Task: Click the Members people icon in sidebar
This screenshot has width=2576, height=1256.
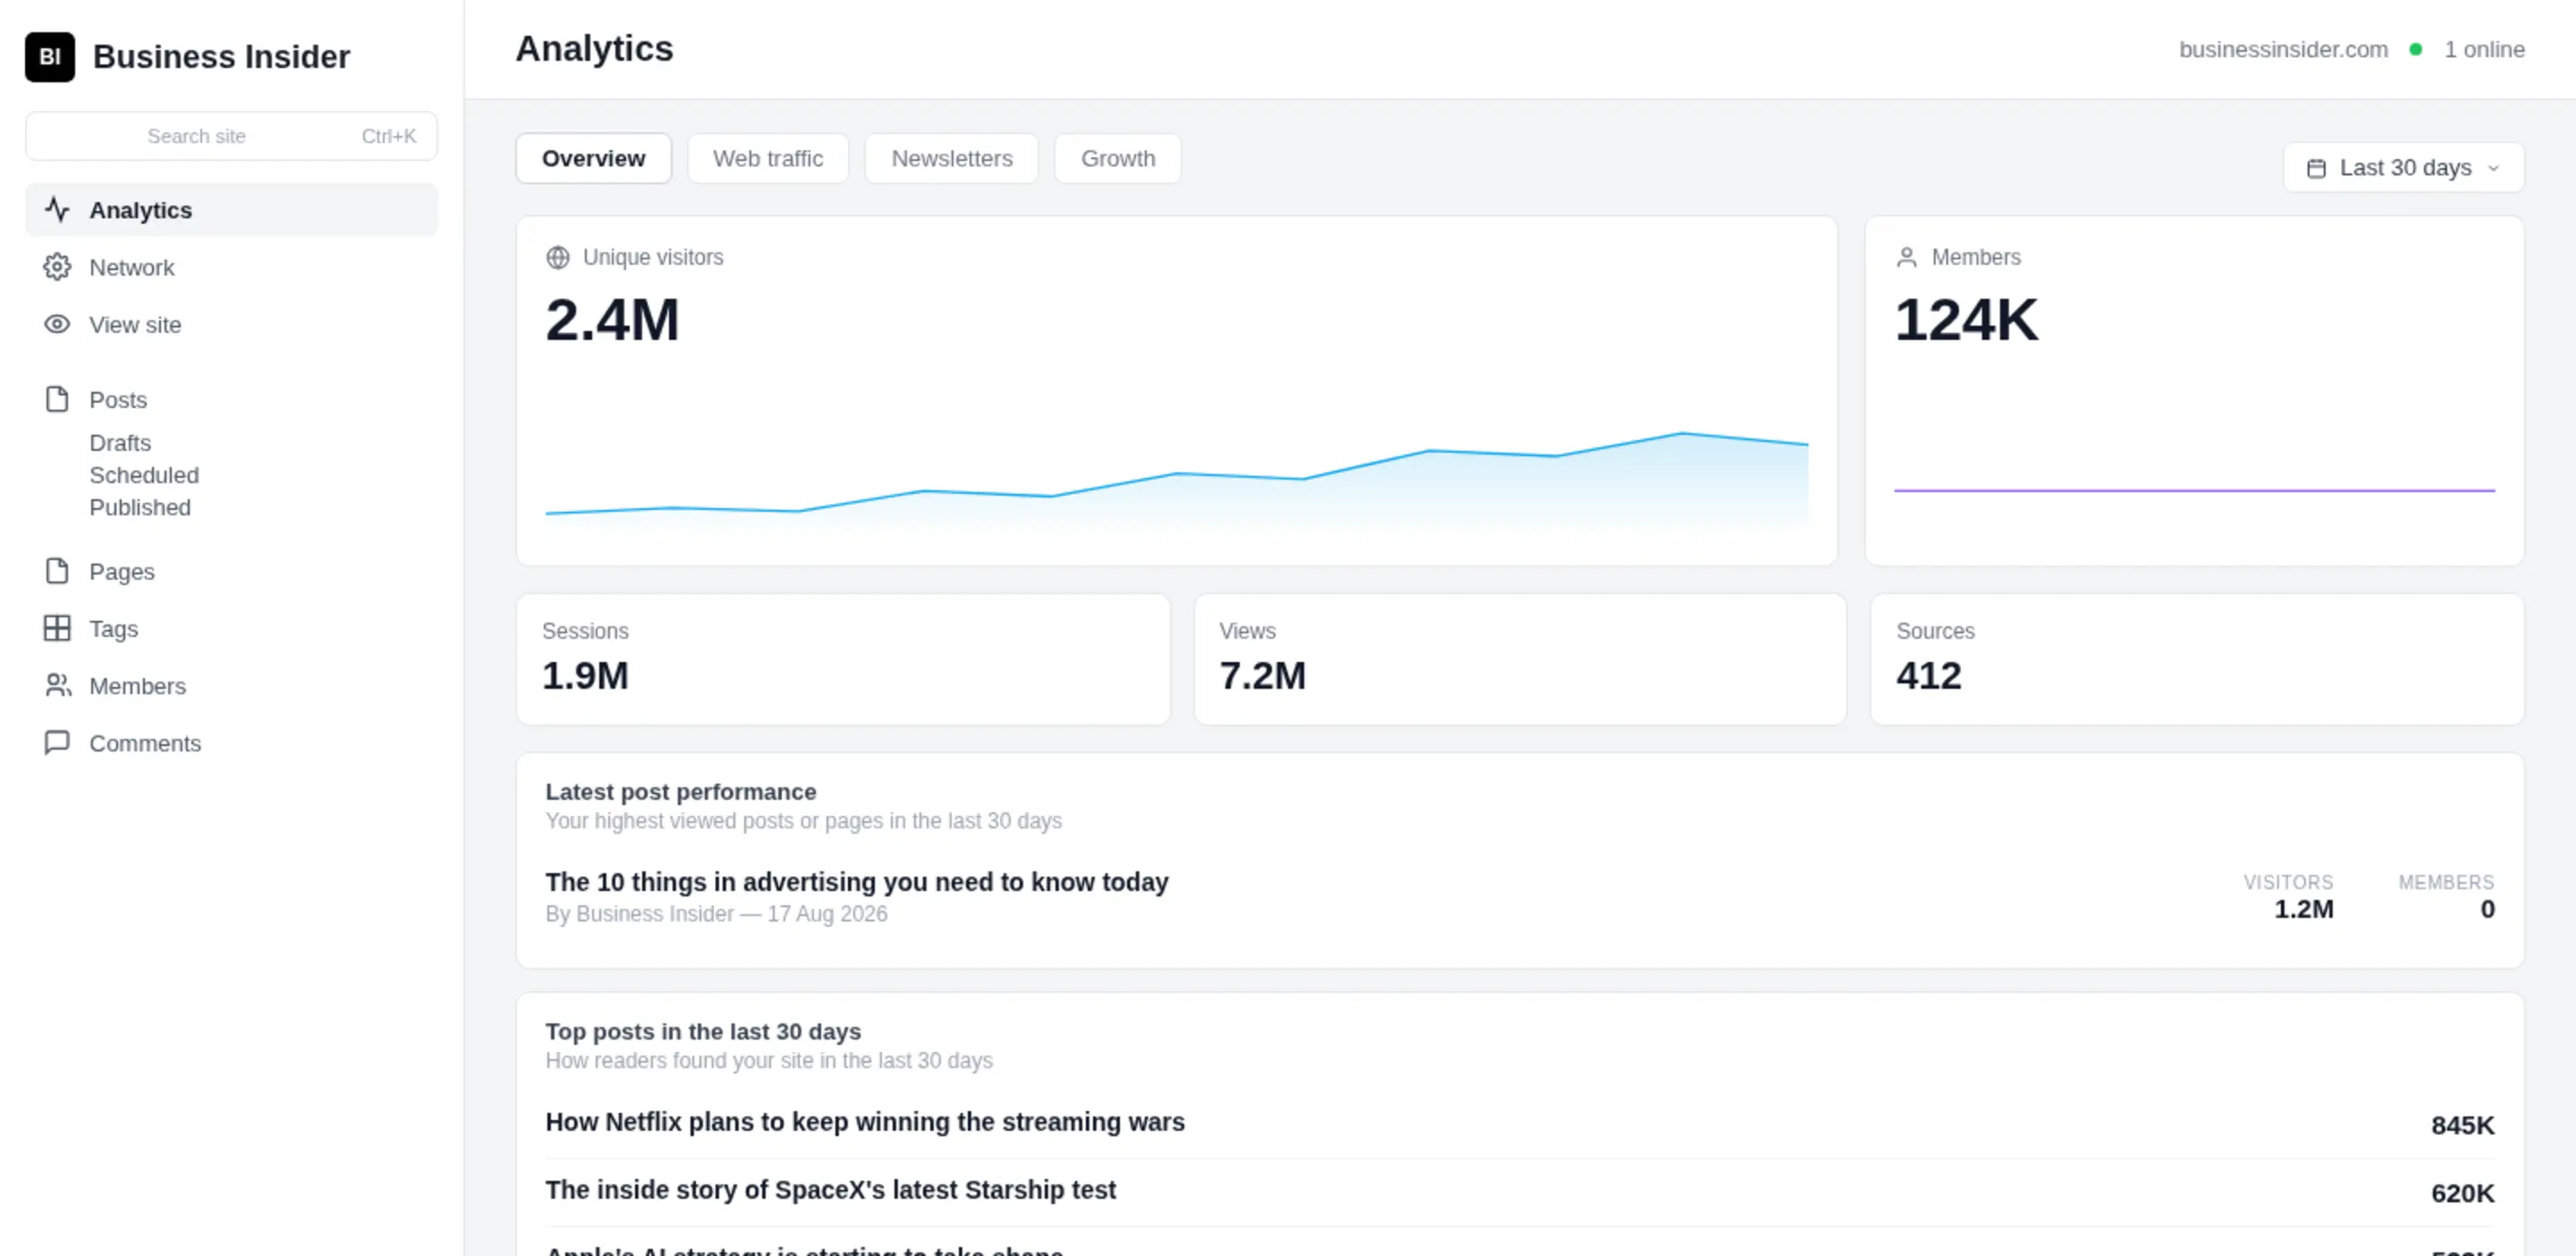Action: (x=57, y=685)
